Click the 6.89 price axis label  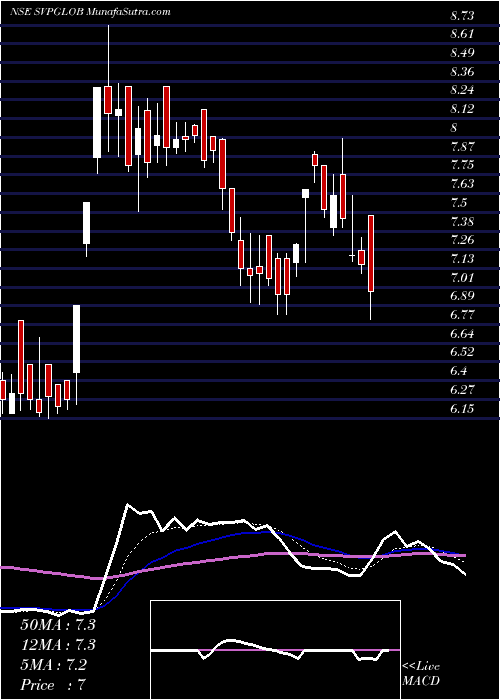462,296
